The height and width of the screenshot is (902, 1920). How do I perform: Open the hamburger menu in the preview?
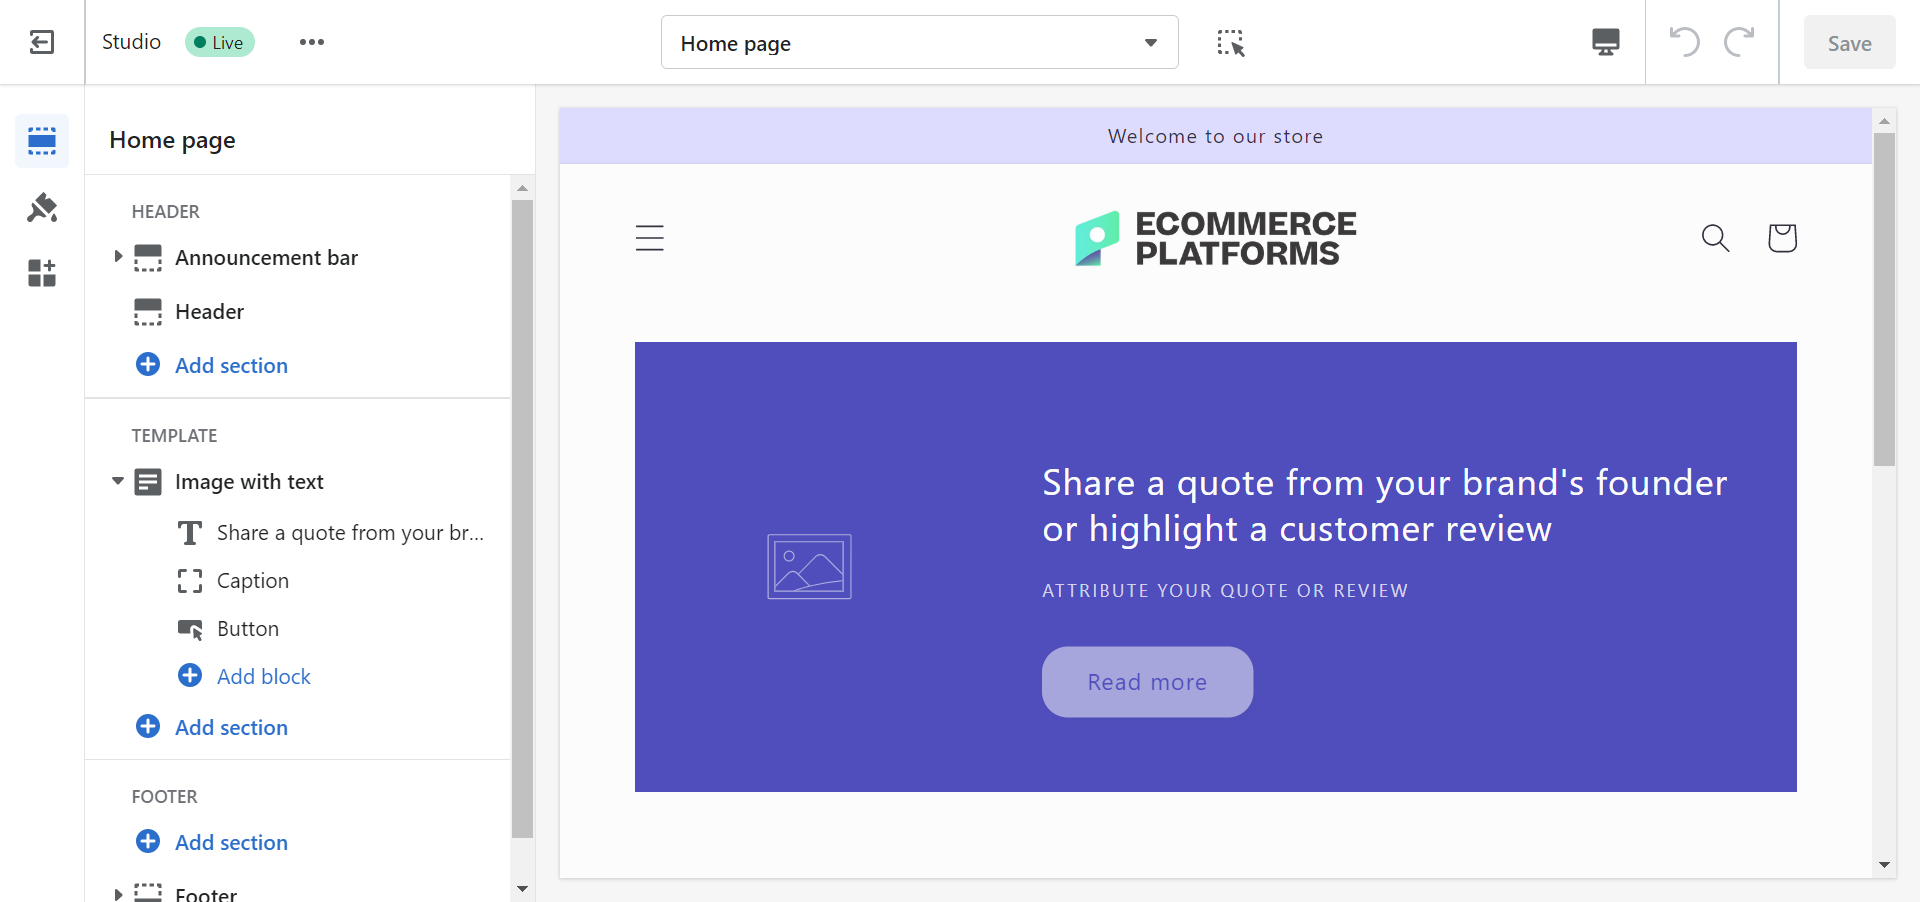(650, 238)
